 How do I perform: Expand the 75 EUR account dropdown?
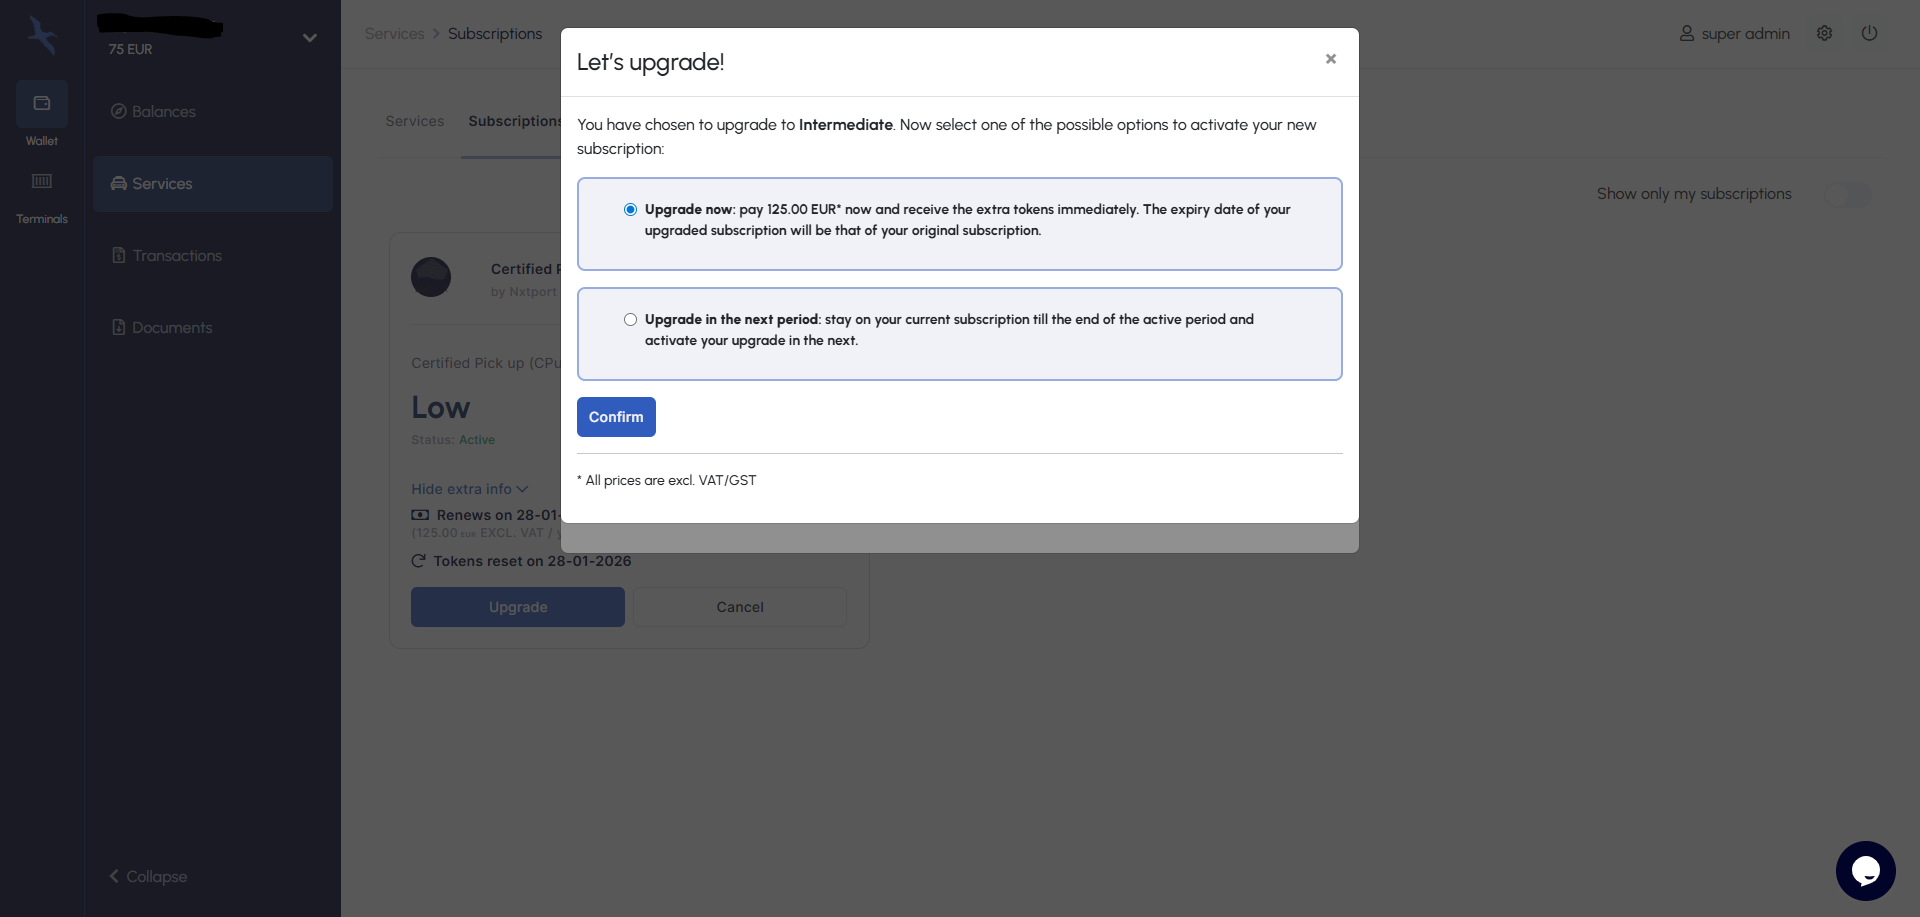(310, 38)
